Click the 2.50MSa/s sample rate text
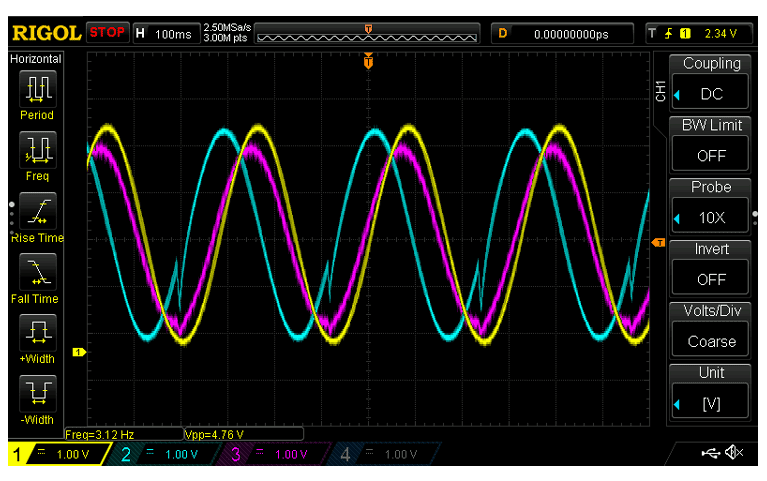The image size is (767, 481). tap(227, 27)
